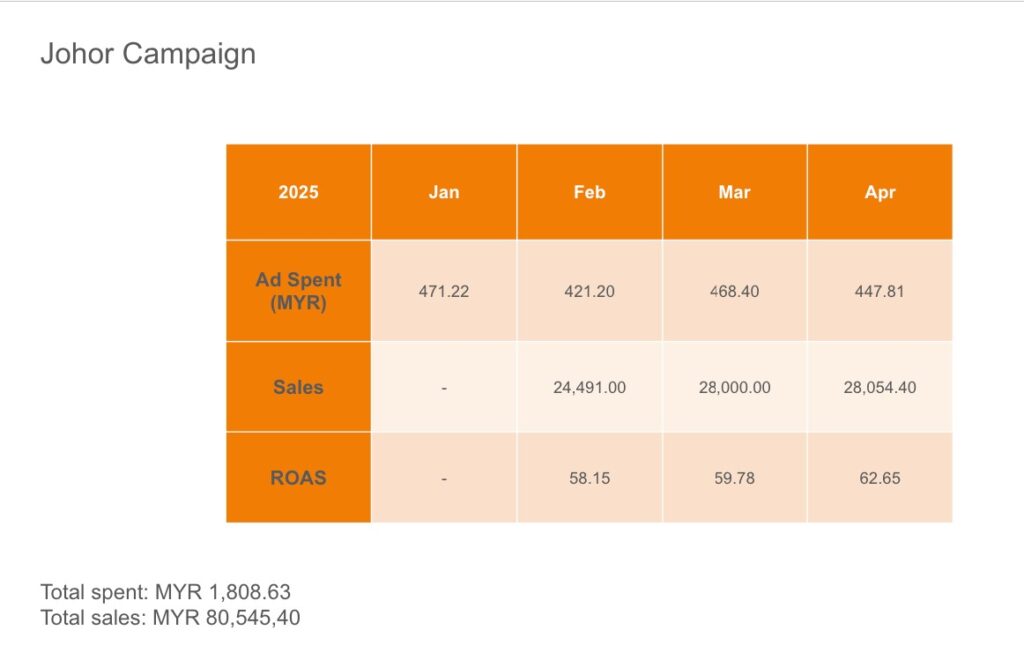The image size is (1024, 660).
Task: Select the 2025 header cell
Action: [x=298, y=192]
